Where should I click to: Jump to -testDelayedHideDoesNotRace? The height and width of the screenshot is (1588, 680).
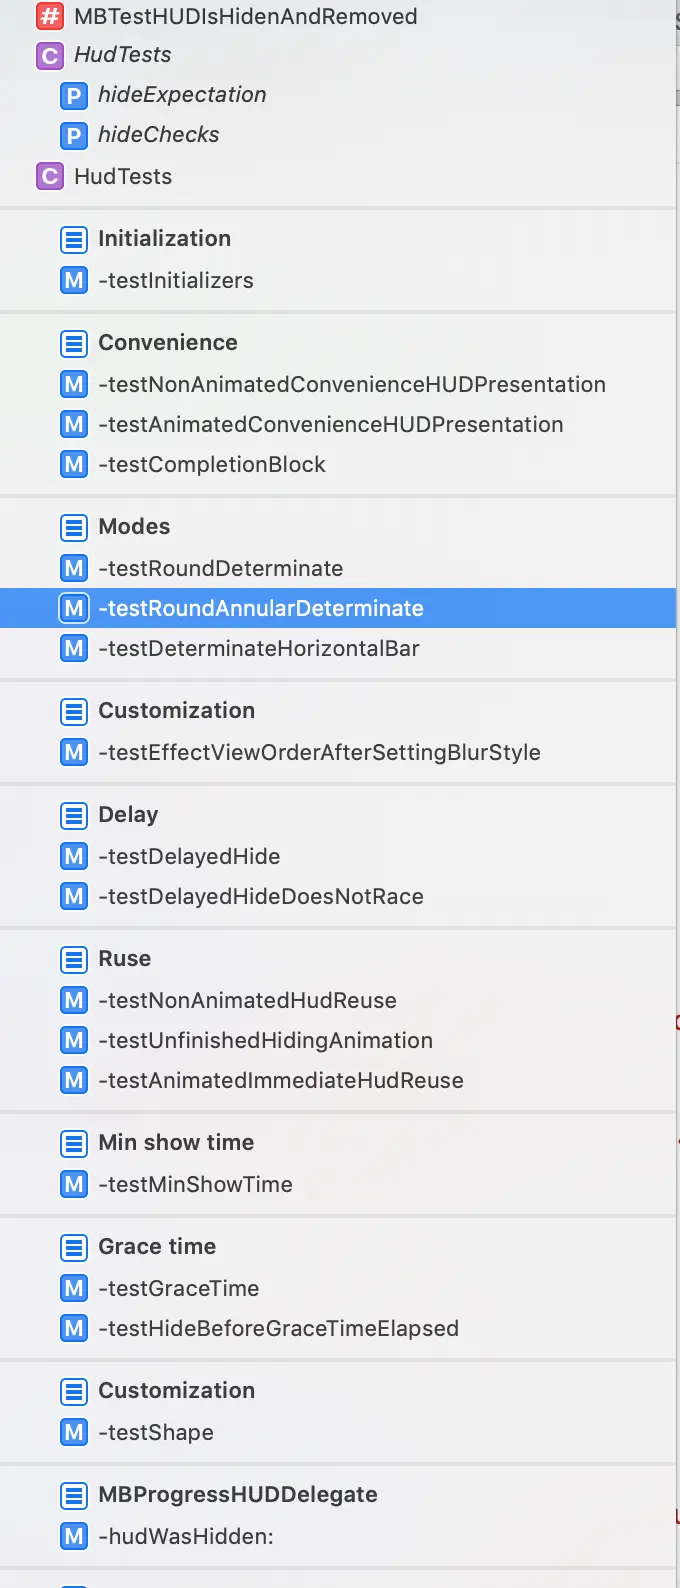pos(260,897)
